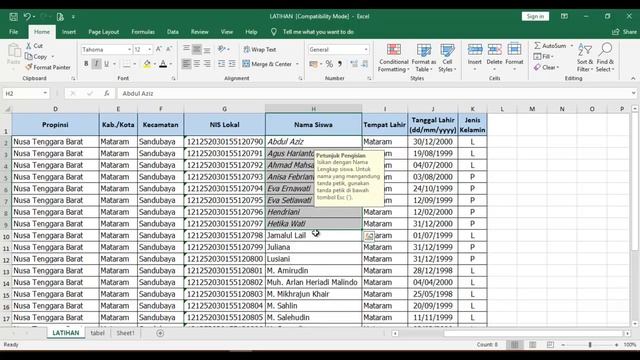Select cell with name Jamalul Lail
The height and width of the screenshot is (360, 640).
313,236
